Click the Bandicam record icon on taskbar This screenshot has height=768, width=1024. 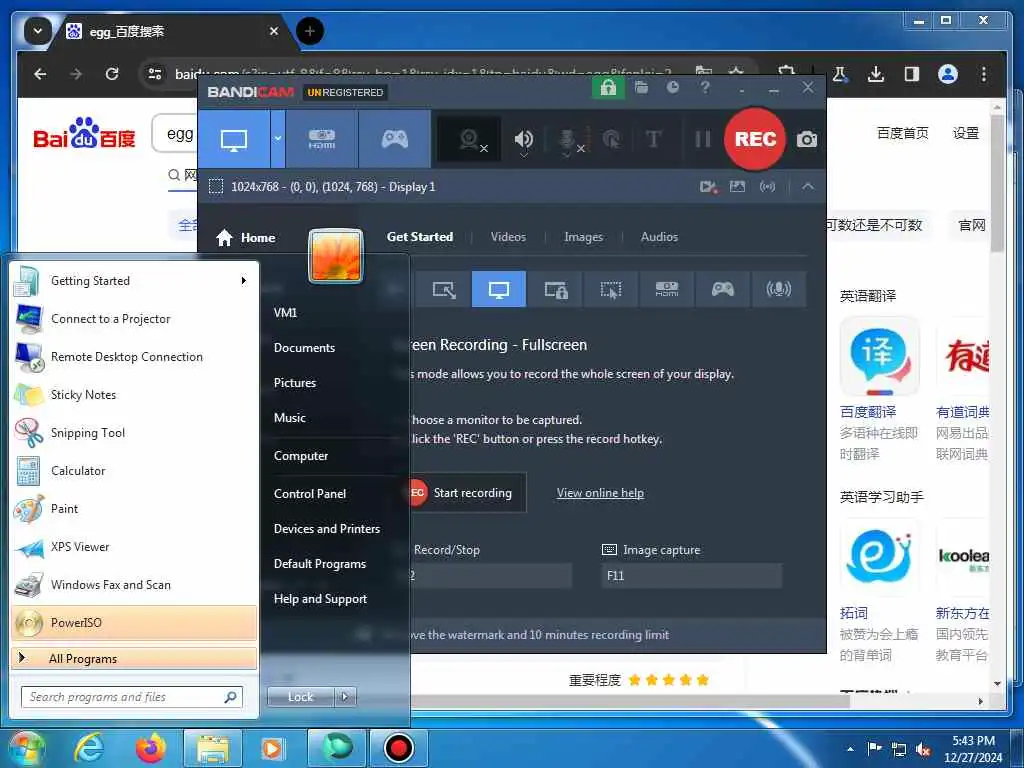398,748
